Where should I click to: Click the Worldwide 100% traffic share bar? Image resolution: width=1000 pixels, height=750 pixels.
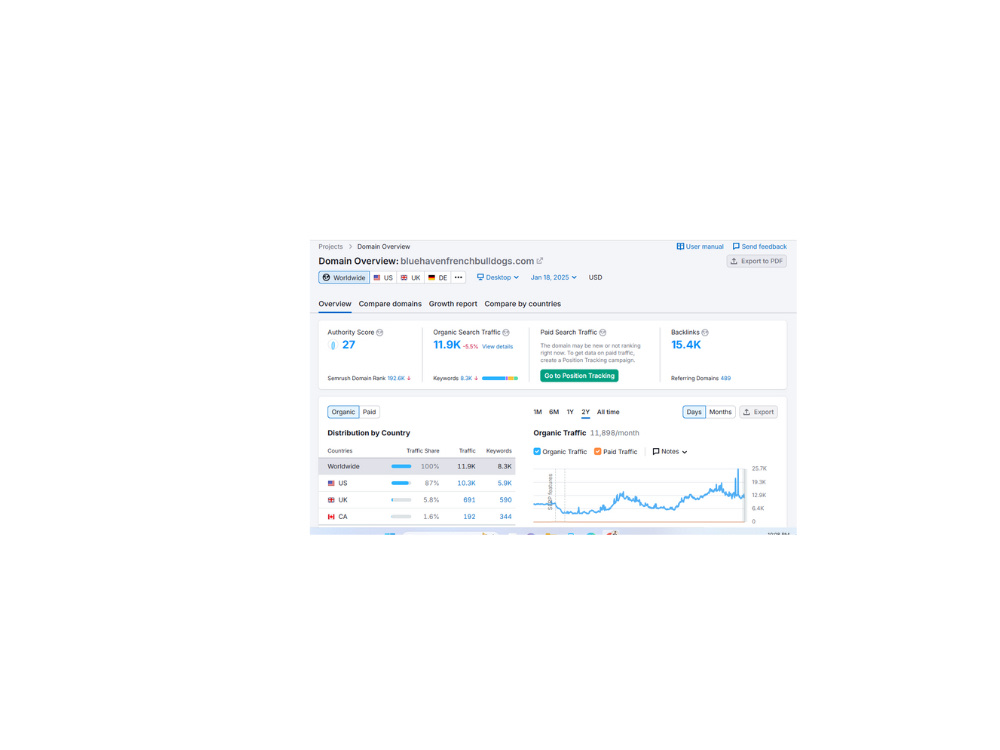[401, 467]
